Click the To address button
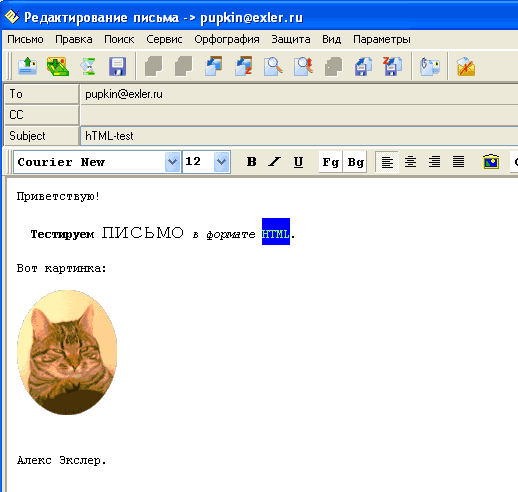 [x=42, y=94]
